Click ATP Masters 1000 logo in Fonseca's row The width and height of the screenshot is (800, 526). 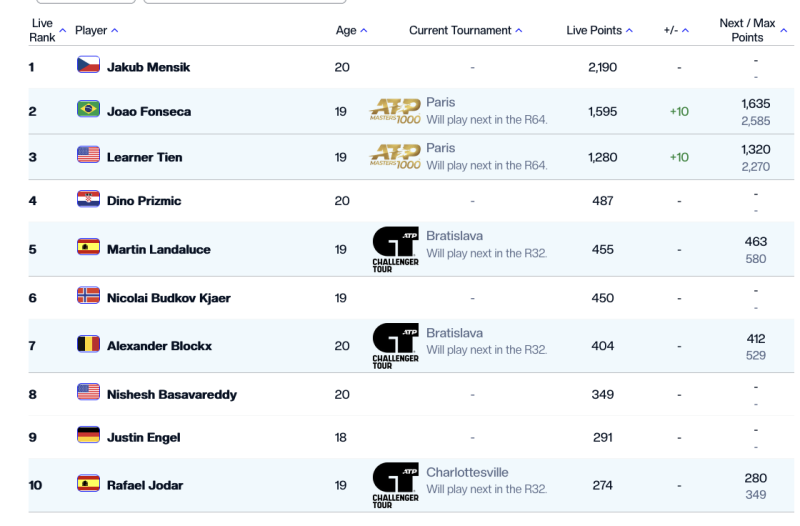395,110
